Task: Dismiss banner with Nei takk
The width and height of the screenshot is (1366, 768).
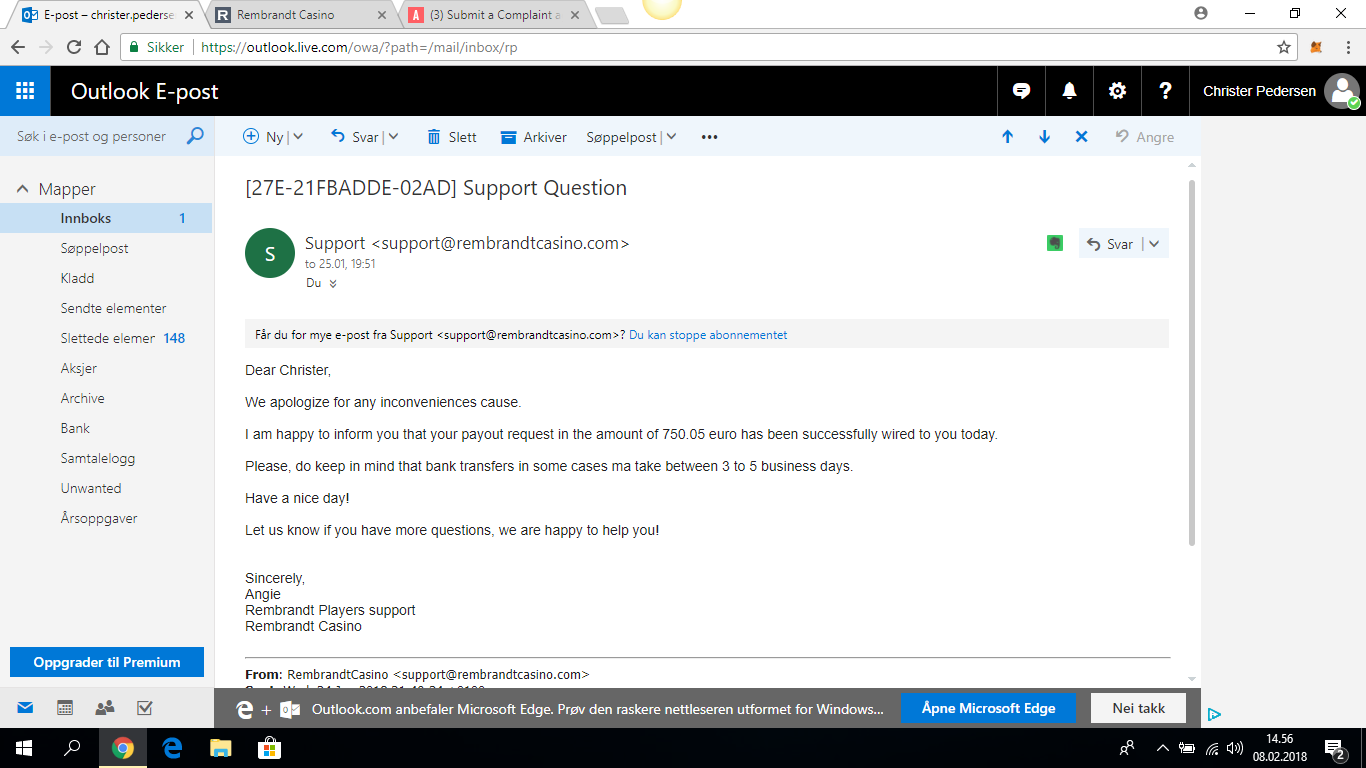Action: tap(1139, 708)
